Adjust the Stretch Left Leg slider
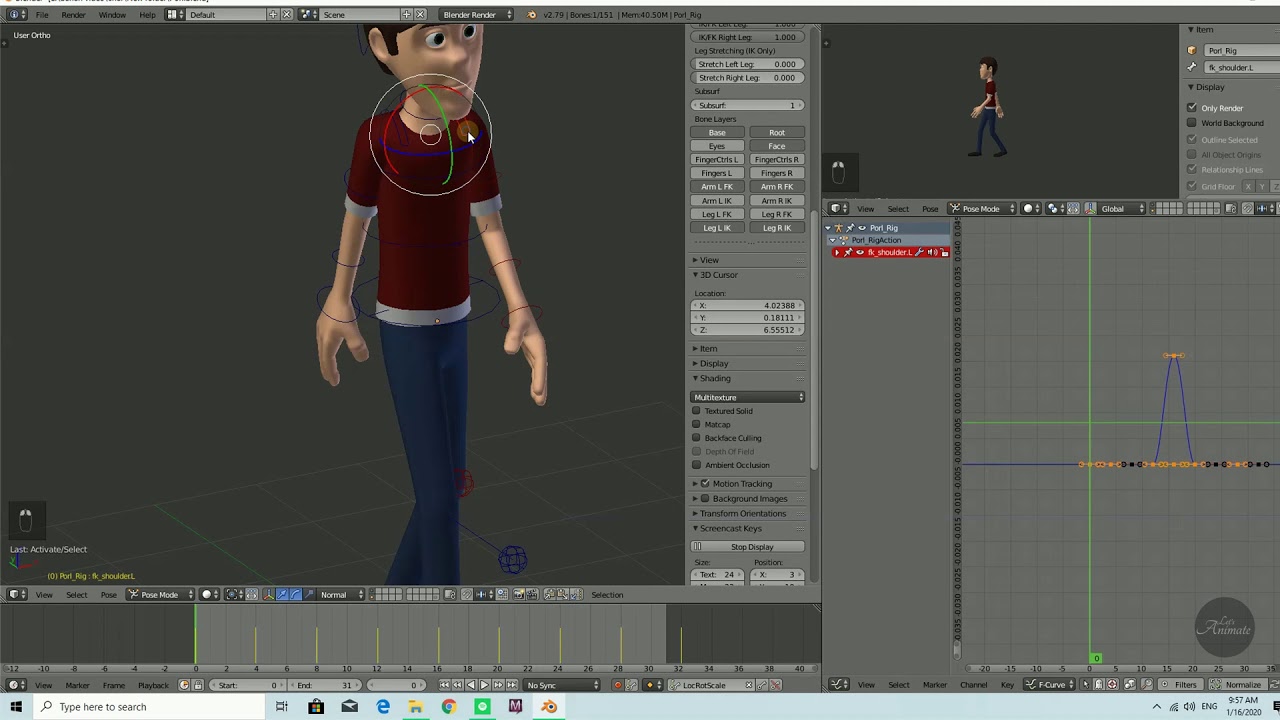This screenshot has height=720, width=1280. point(748,64)
